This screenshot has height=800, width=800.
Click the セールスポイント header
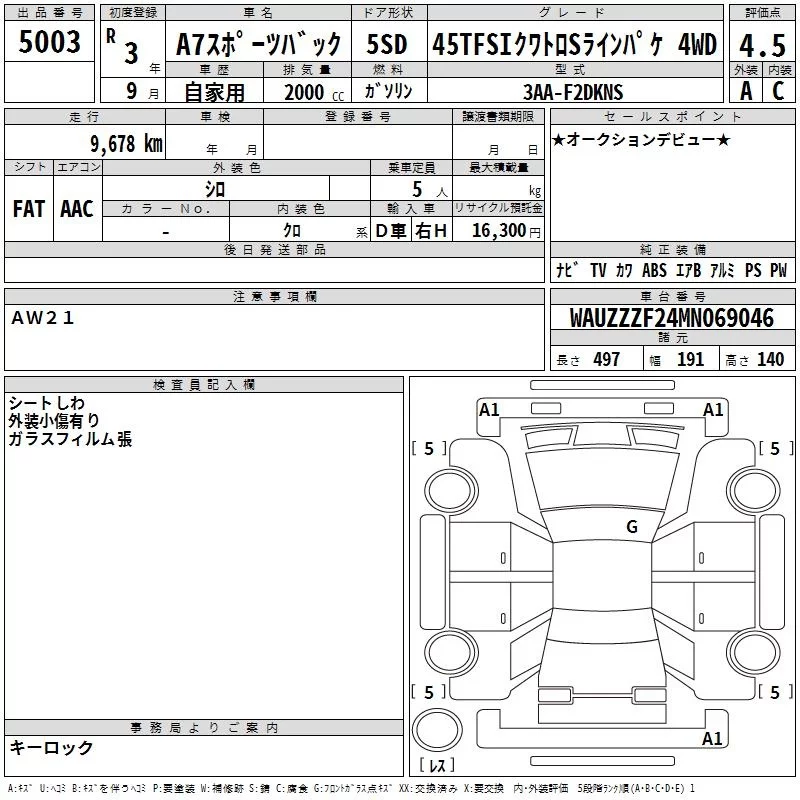coord(672,116)
